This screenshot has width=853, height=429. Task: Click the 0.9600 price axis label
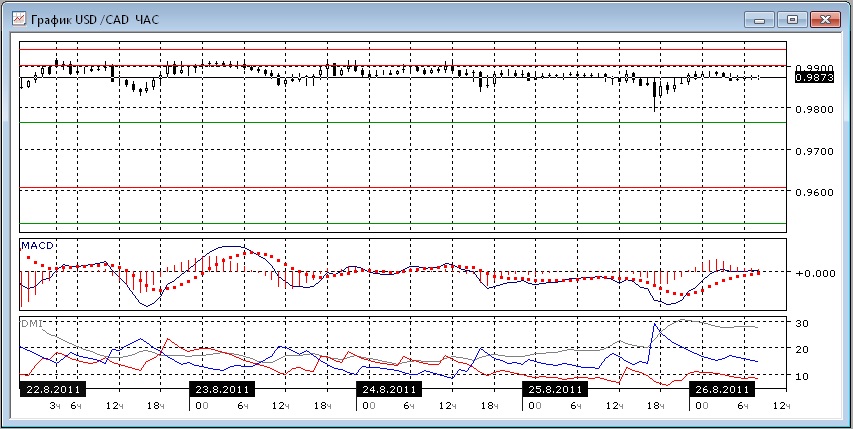pyautogui.click(x=814, y=192)
